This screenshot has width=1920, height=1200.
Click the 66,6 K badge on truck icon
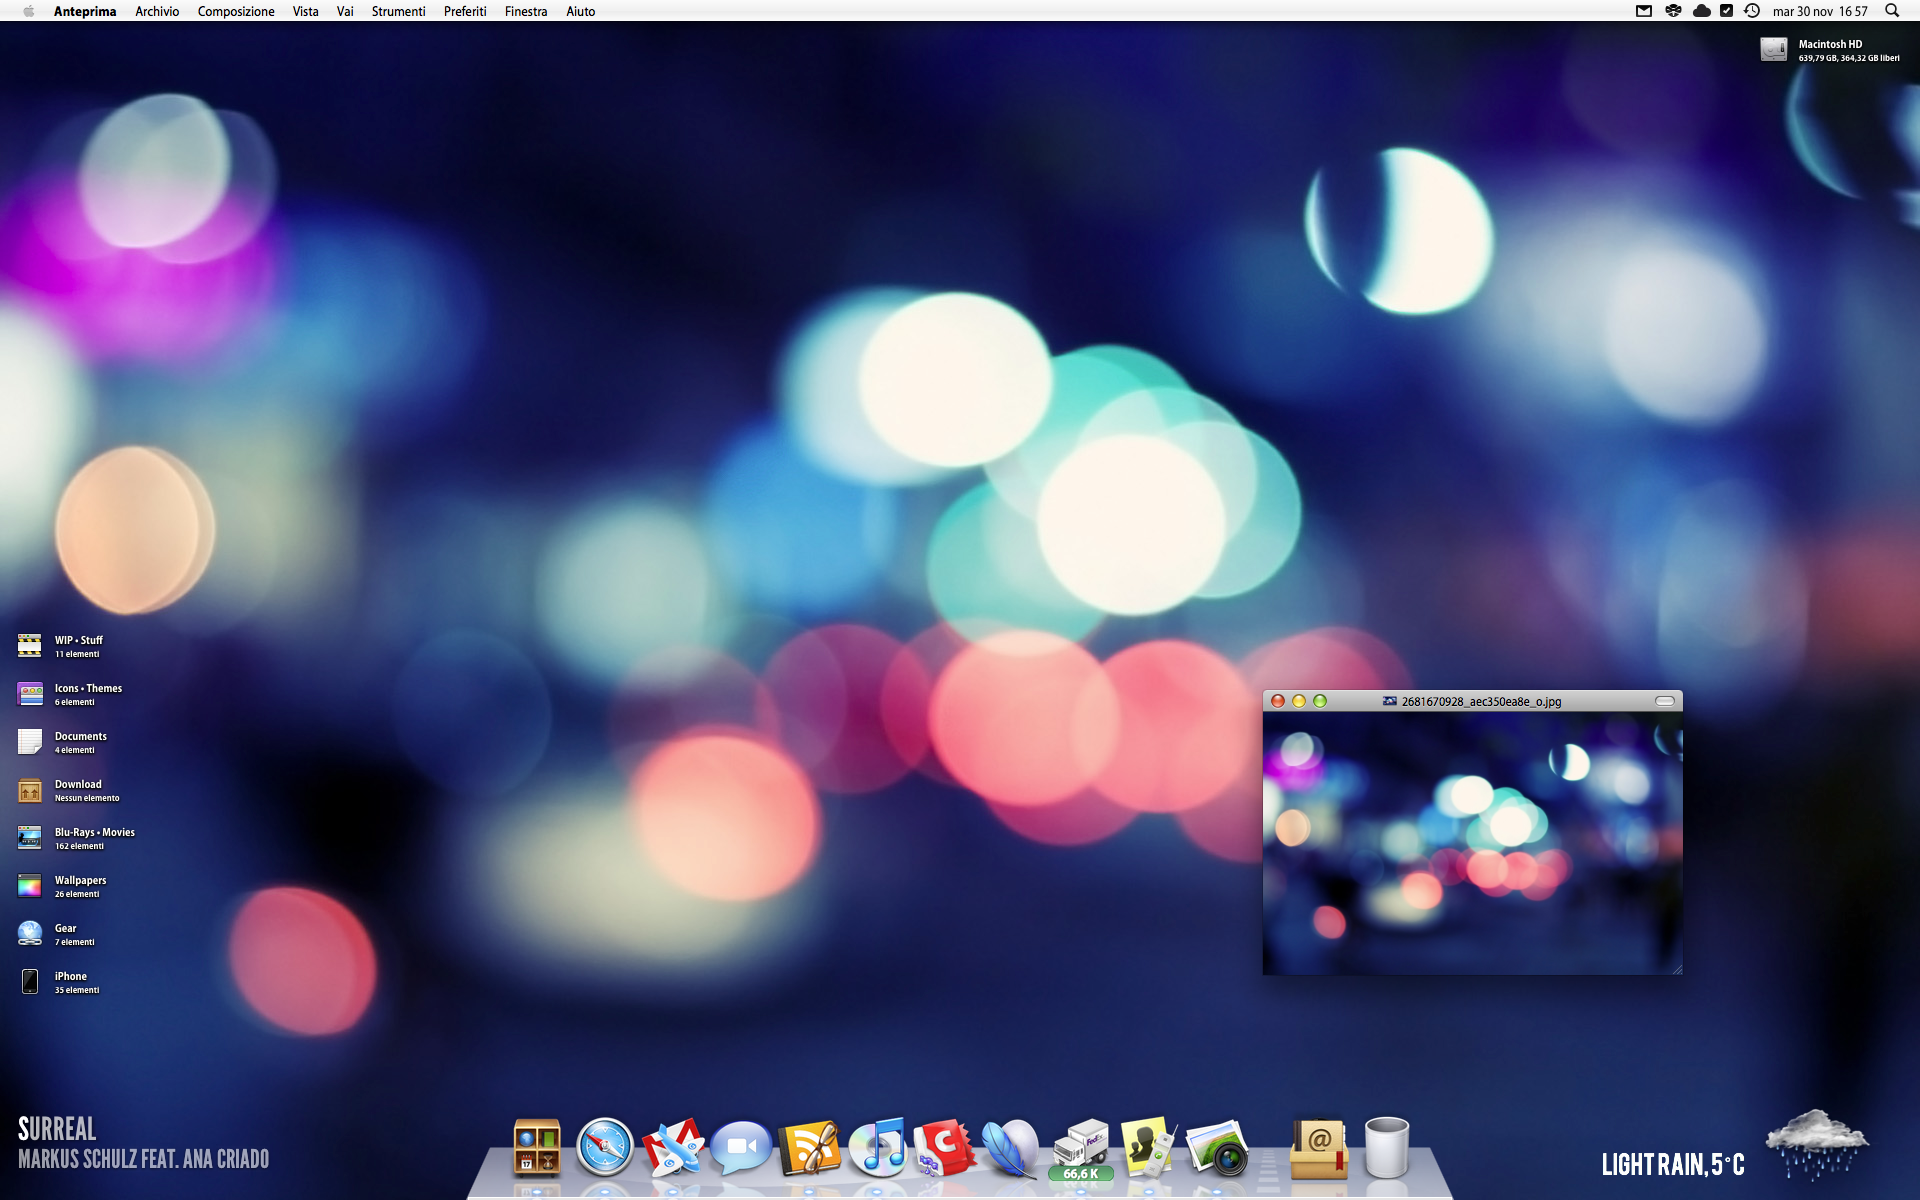[x=1081, y=1174]
